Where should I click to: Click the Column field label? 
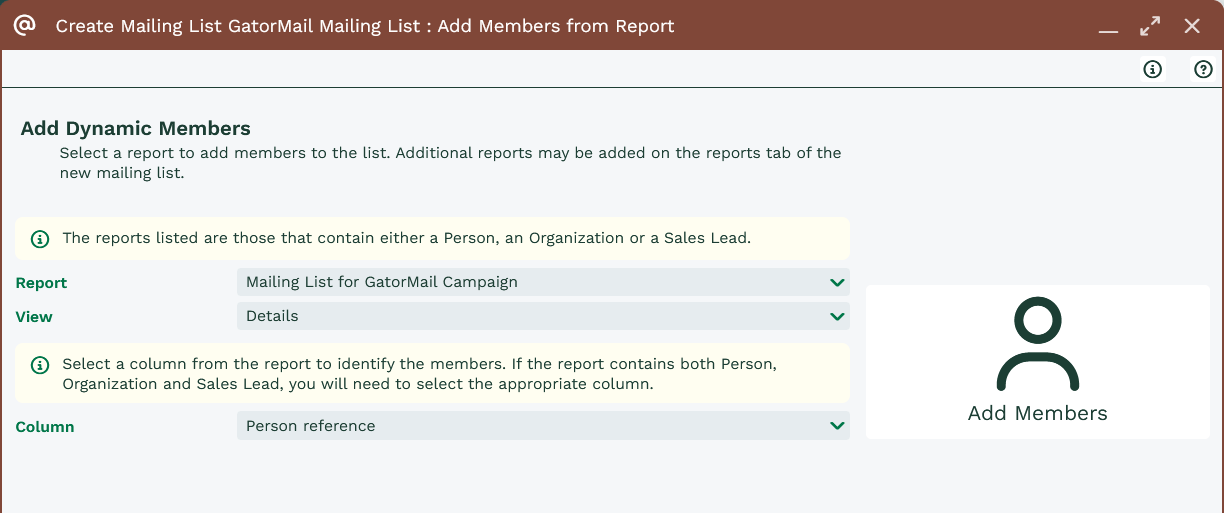45,427
